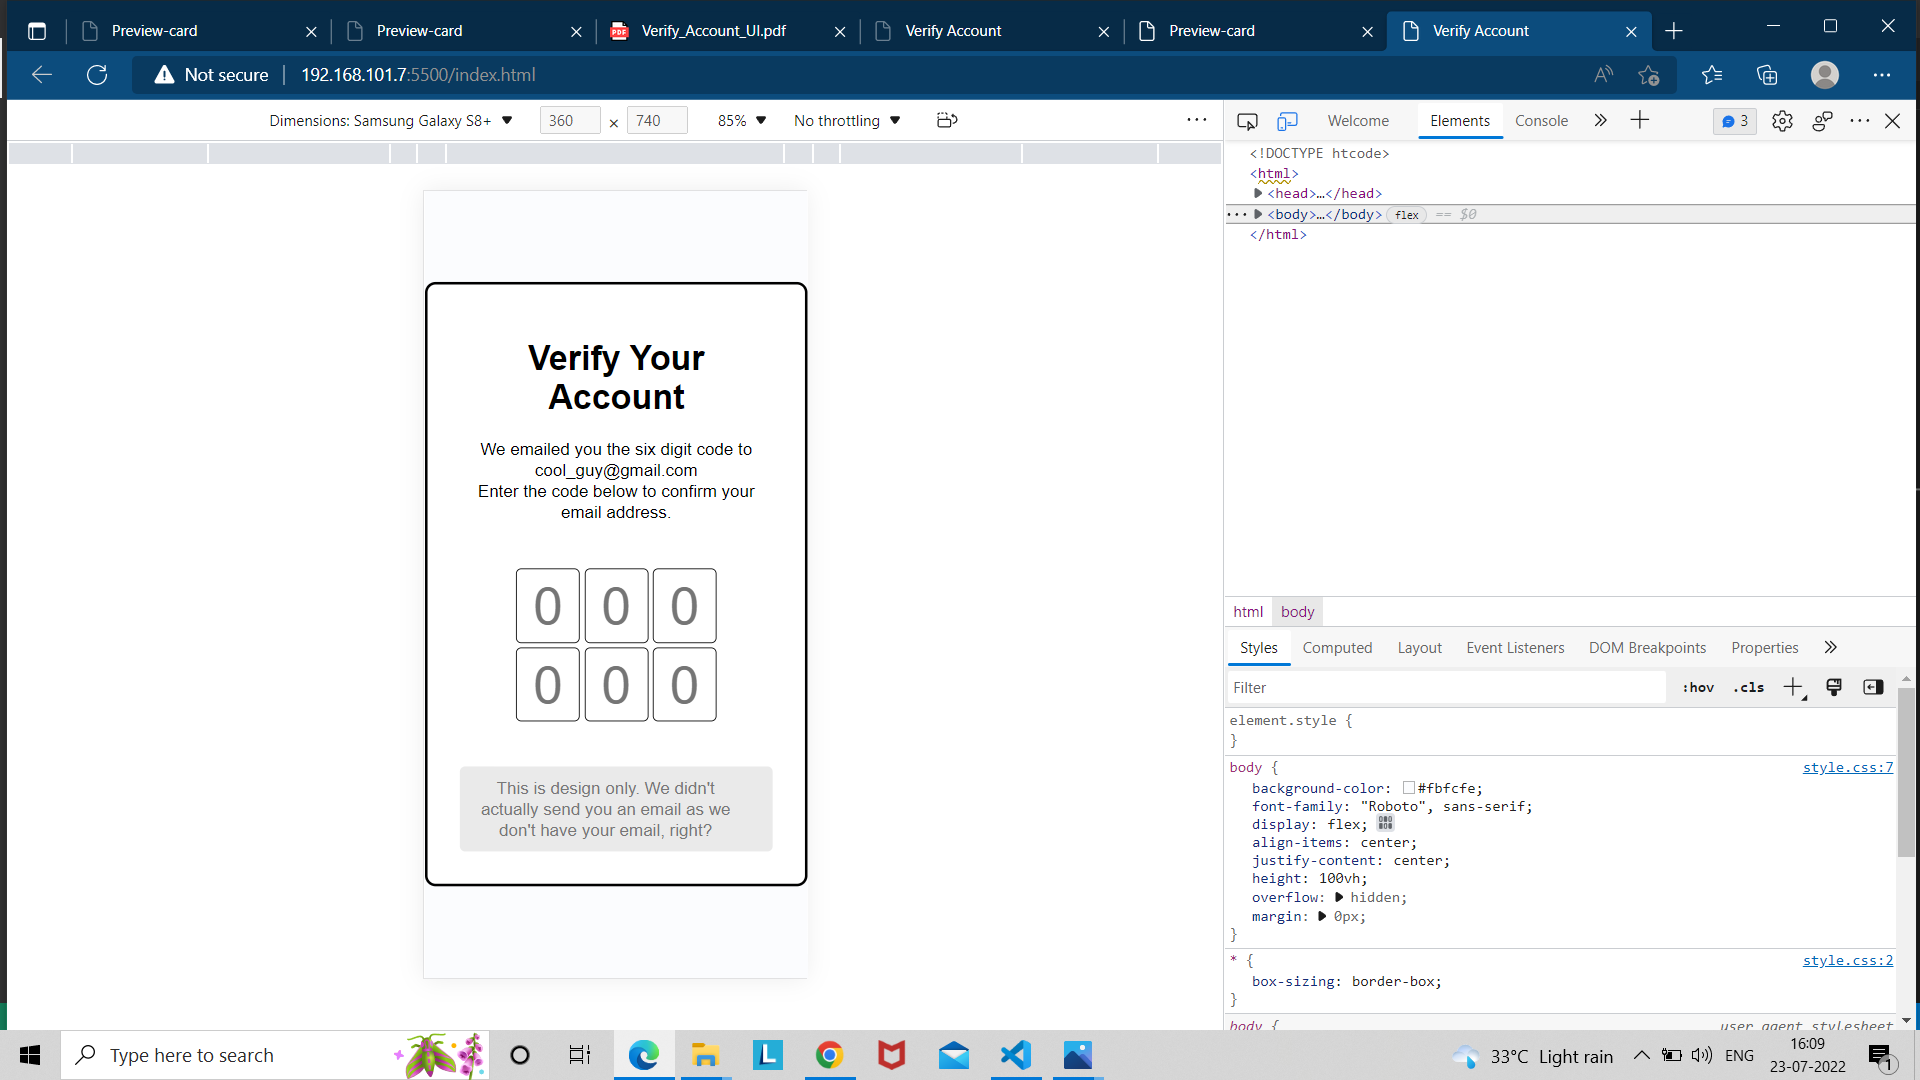
Task: Open the No throttling dropdown
Action: pos(845,120)
